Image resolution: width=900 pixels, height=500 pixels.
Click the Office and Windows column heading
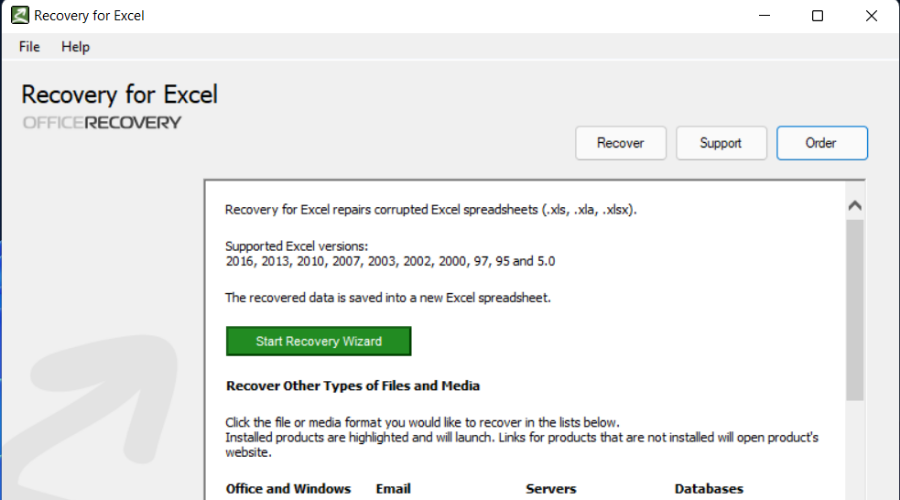point(288,489)
